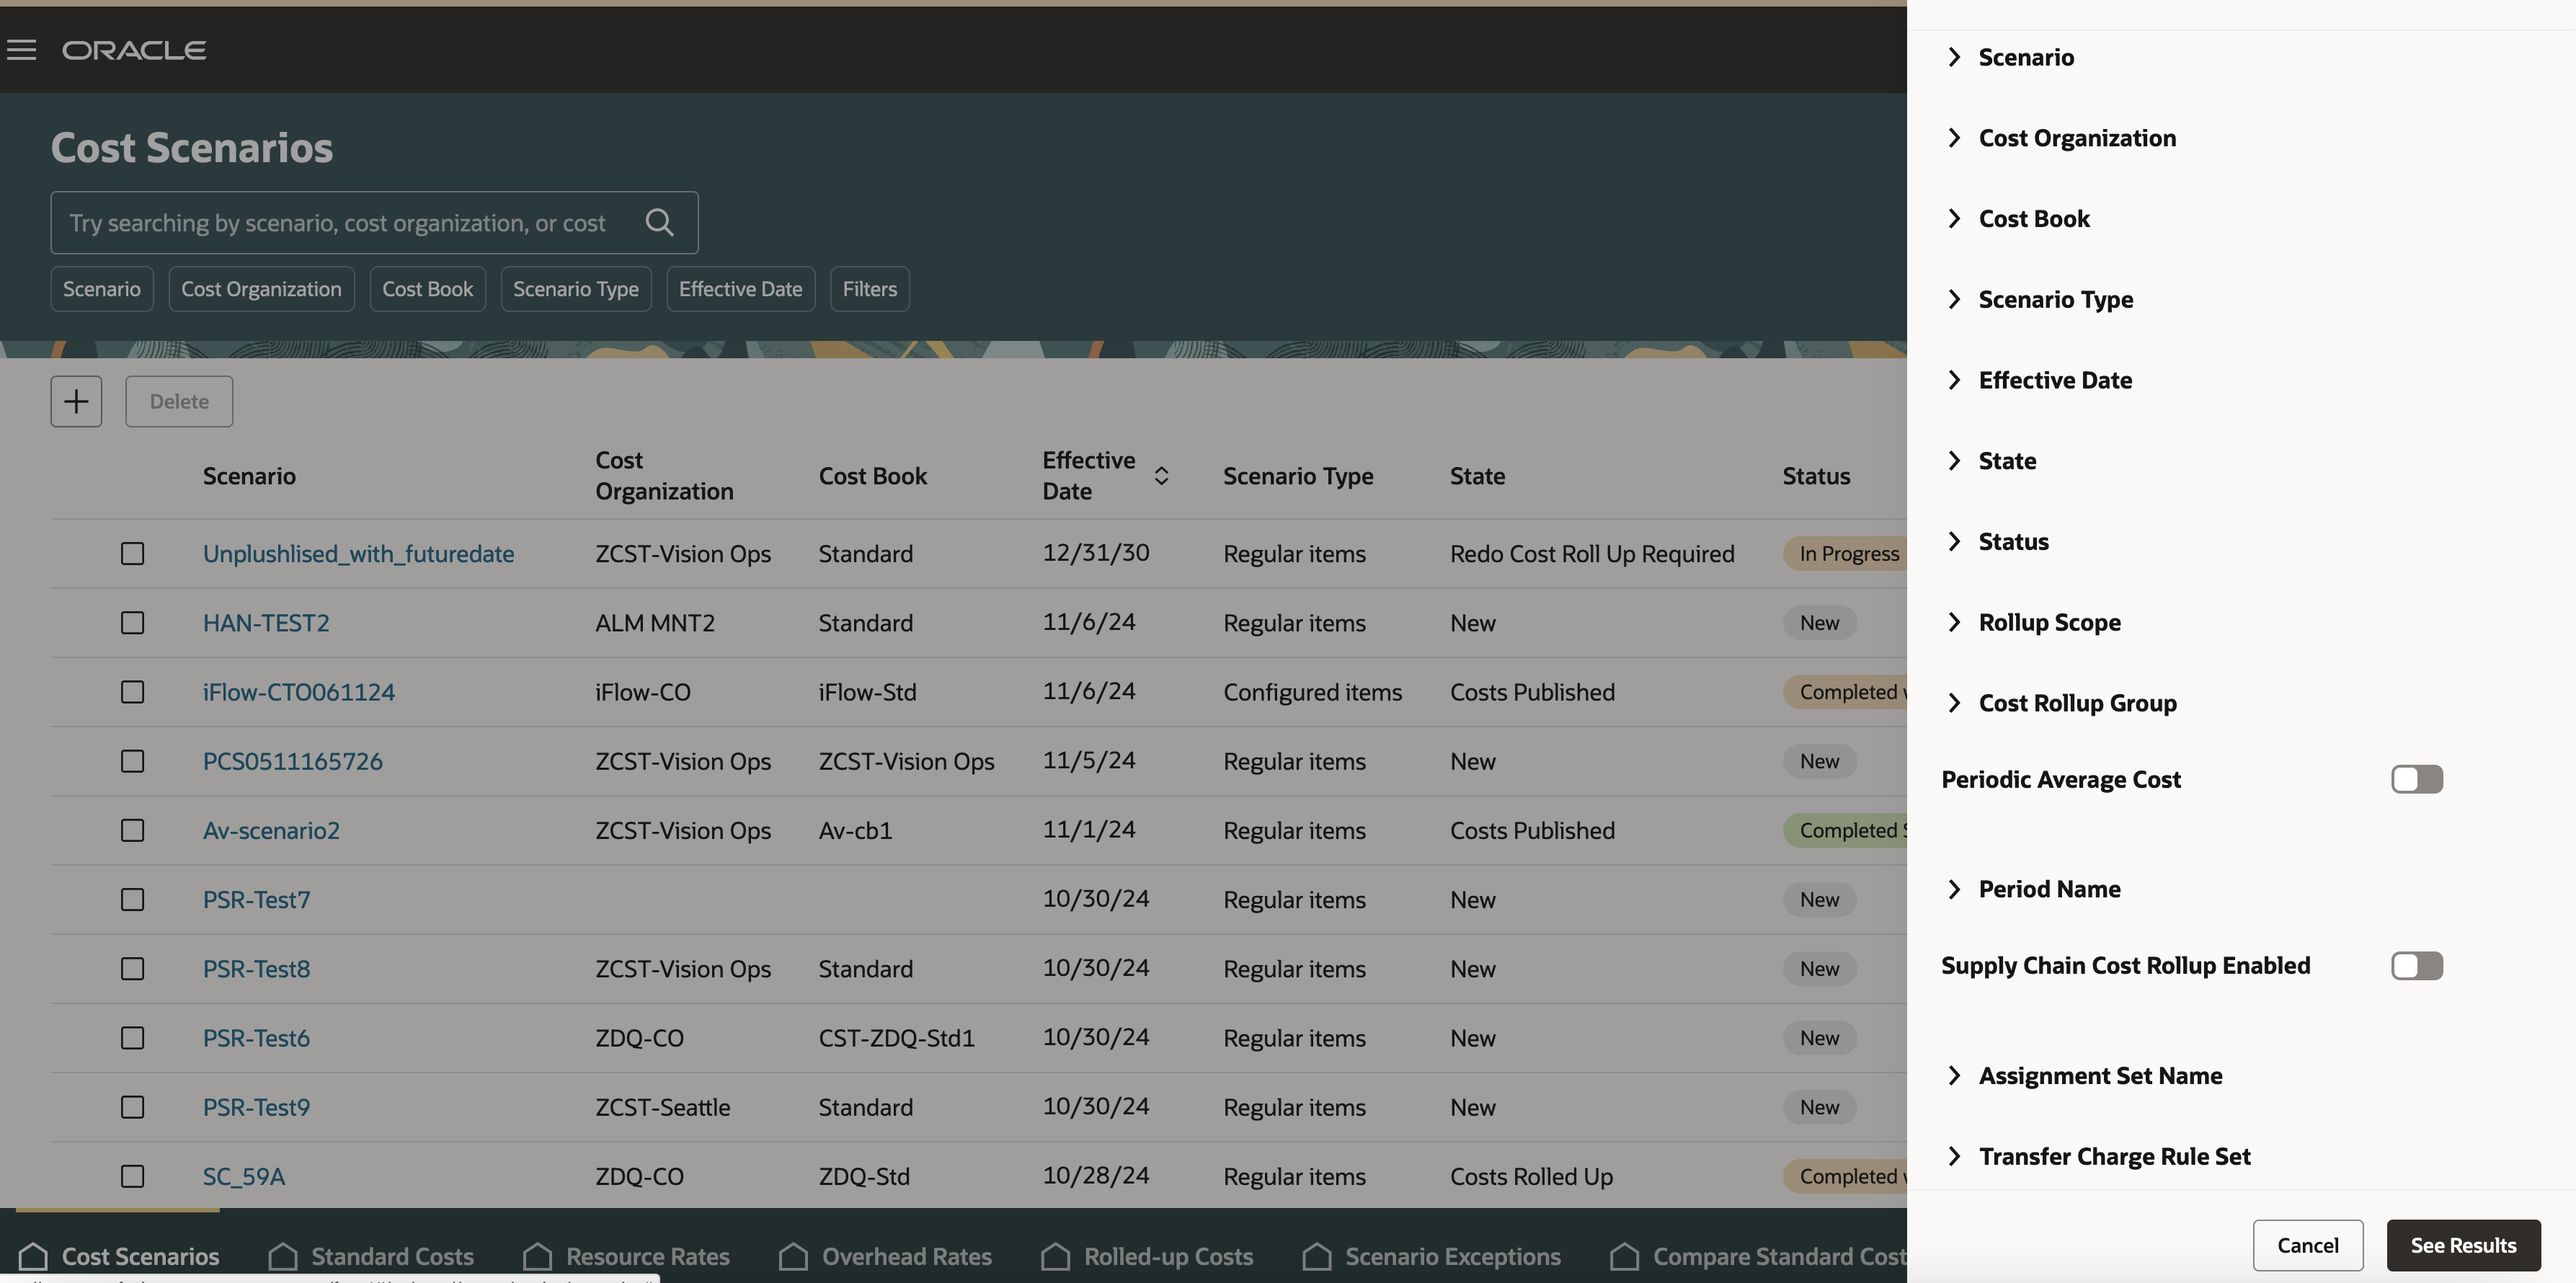Sort by Effective Date arrows icon

[1161, 476]
